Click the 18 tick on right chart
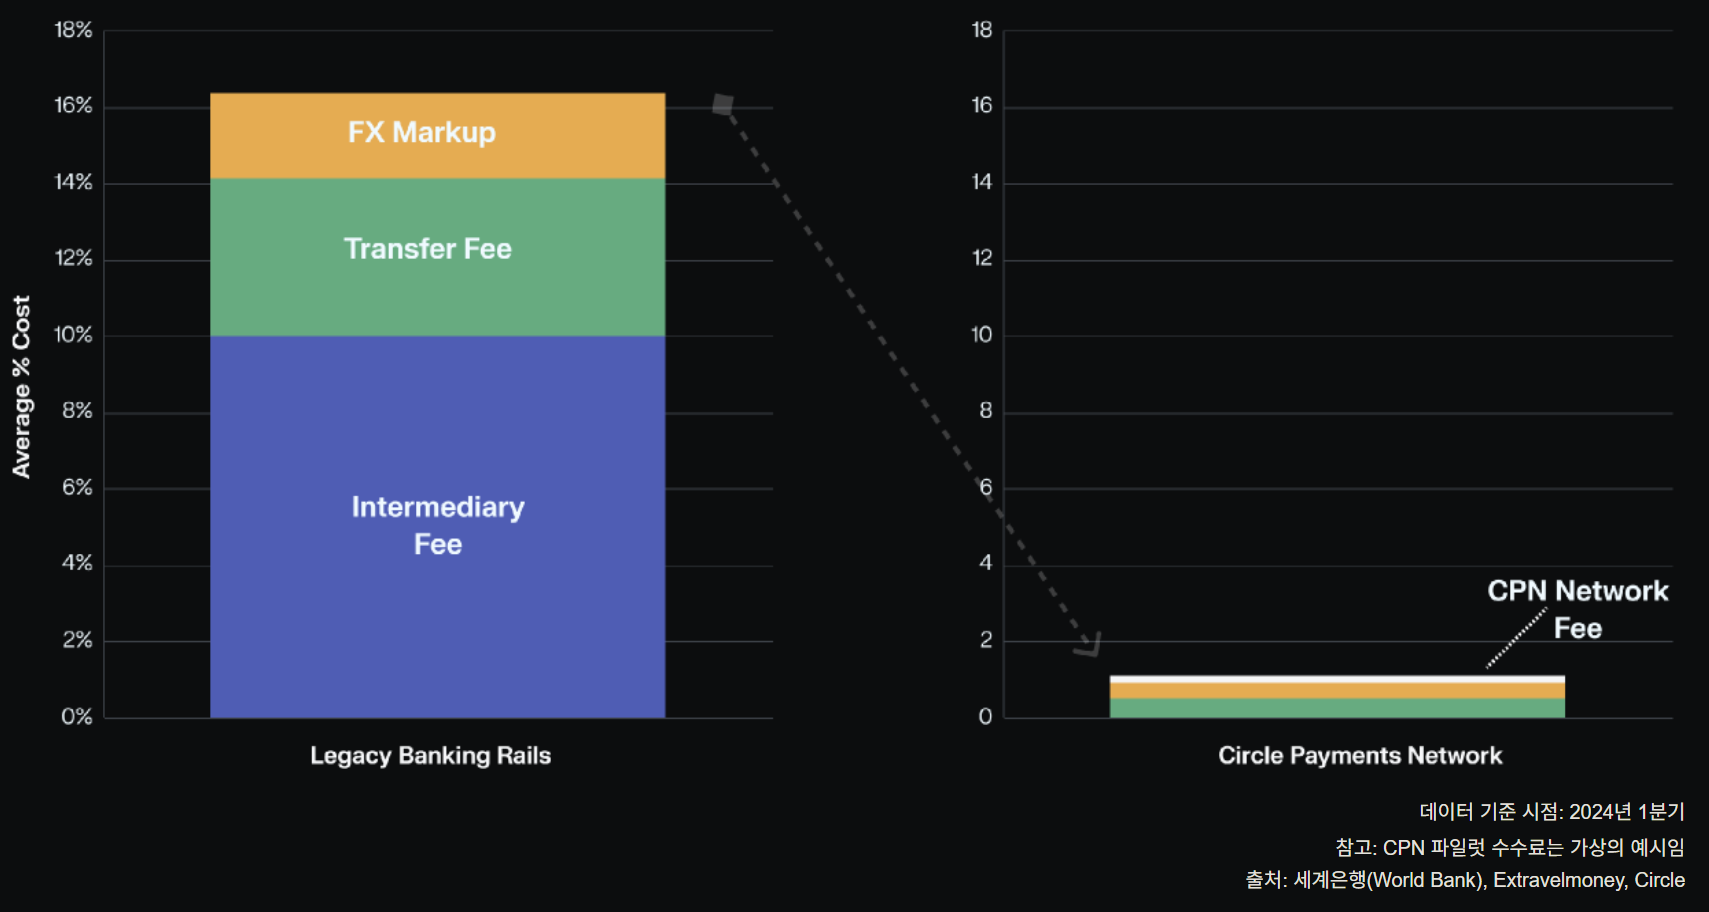 point(982,30)
